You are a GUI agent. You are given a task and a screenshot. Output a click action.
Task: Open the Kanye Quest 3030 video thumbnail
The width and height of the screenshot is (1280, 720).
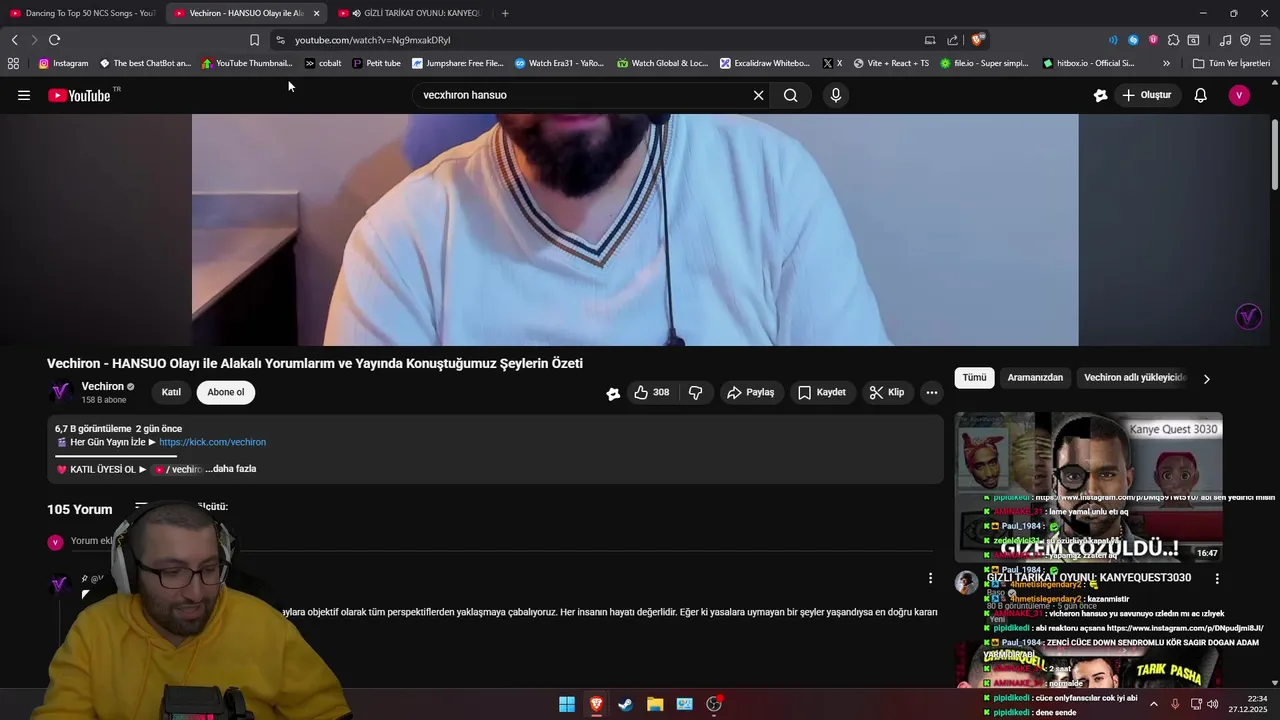pyautogui.click(x=1088, y=487)
